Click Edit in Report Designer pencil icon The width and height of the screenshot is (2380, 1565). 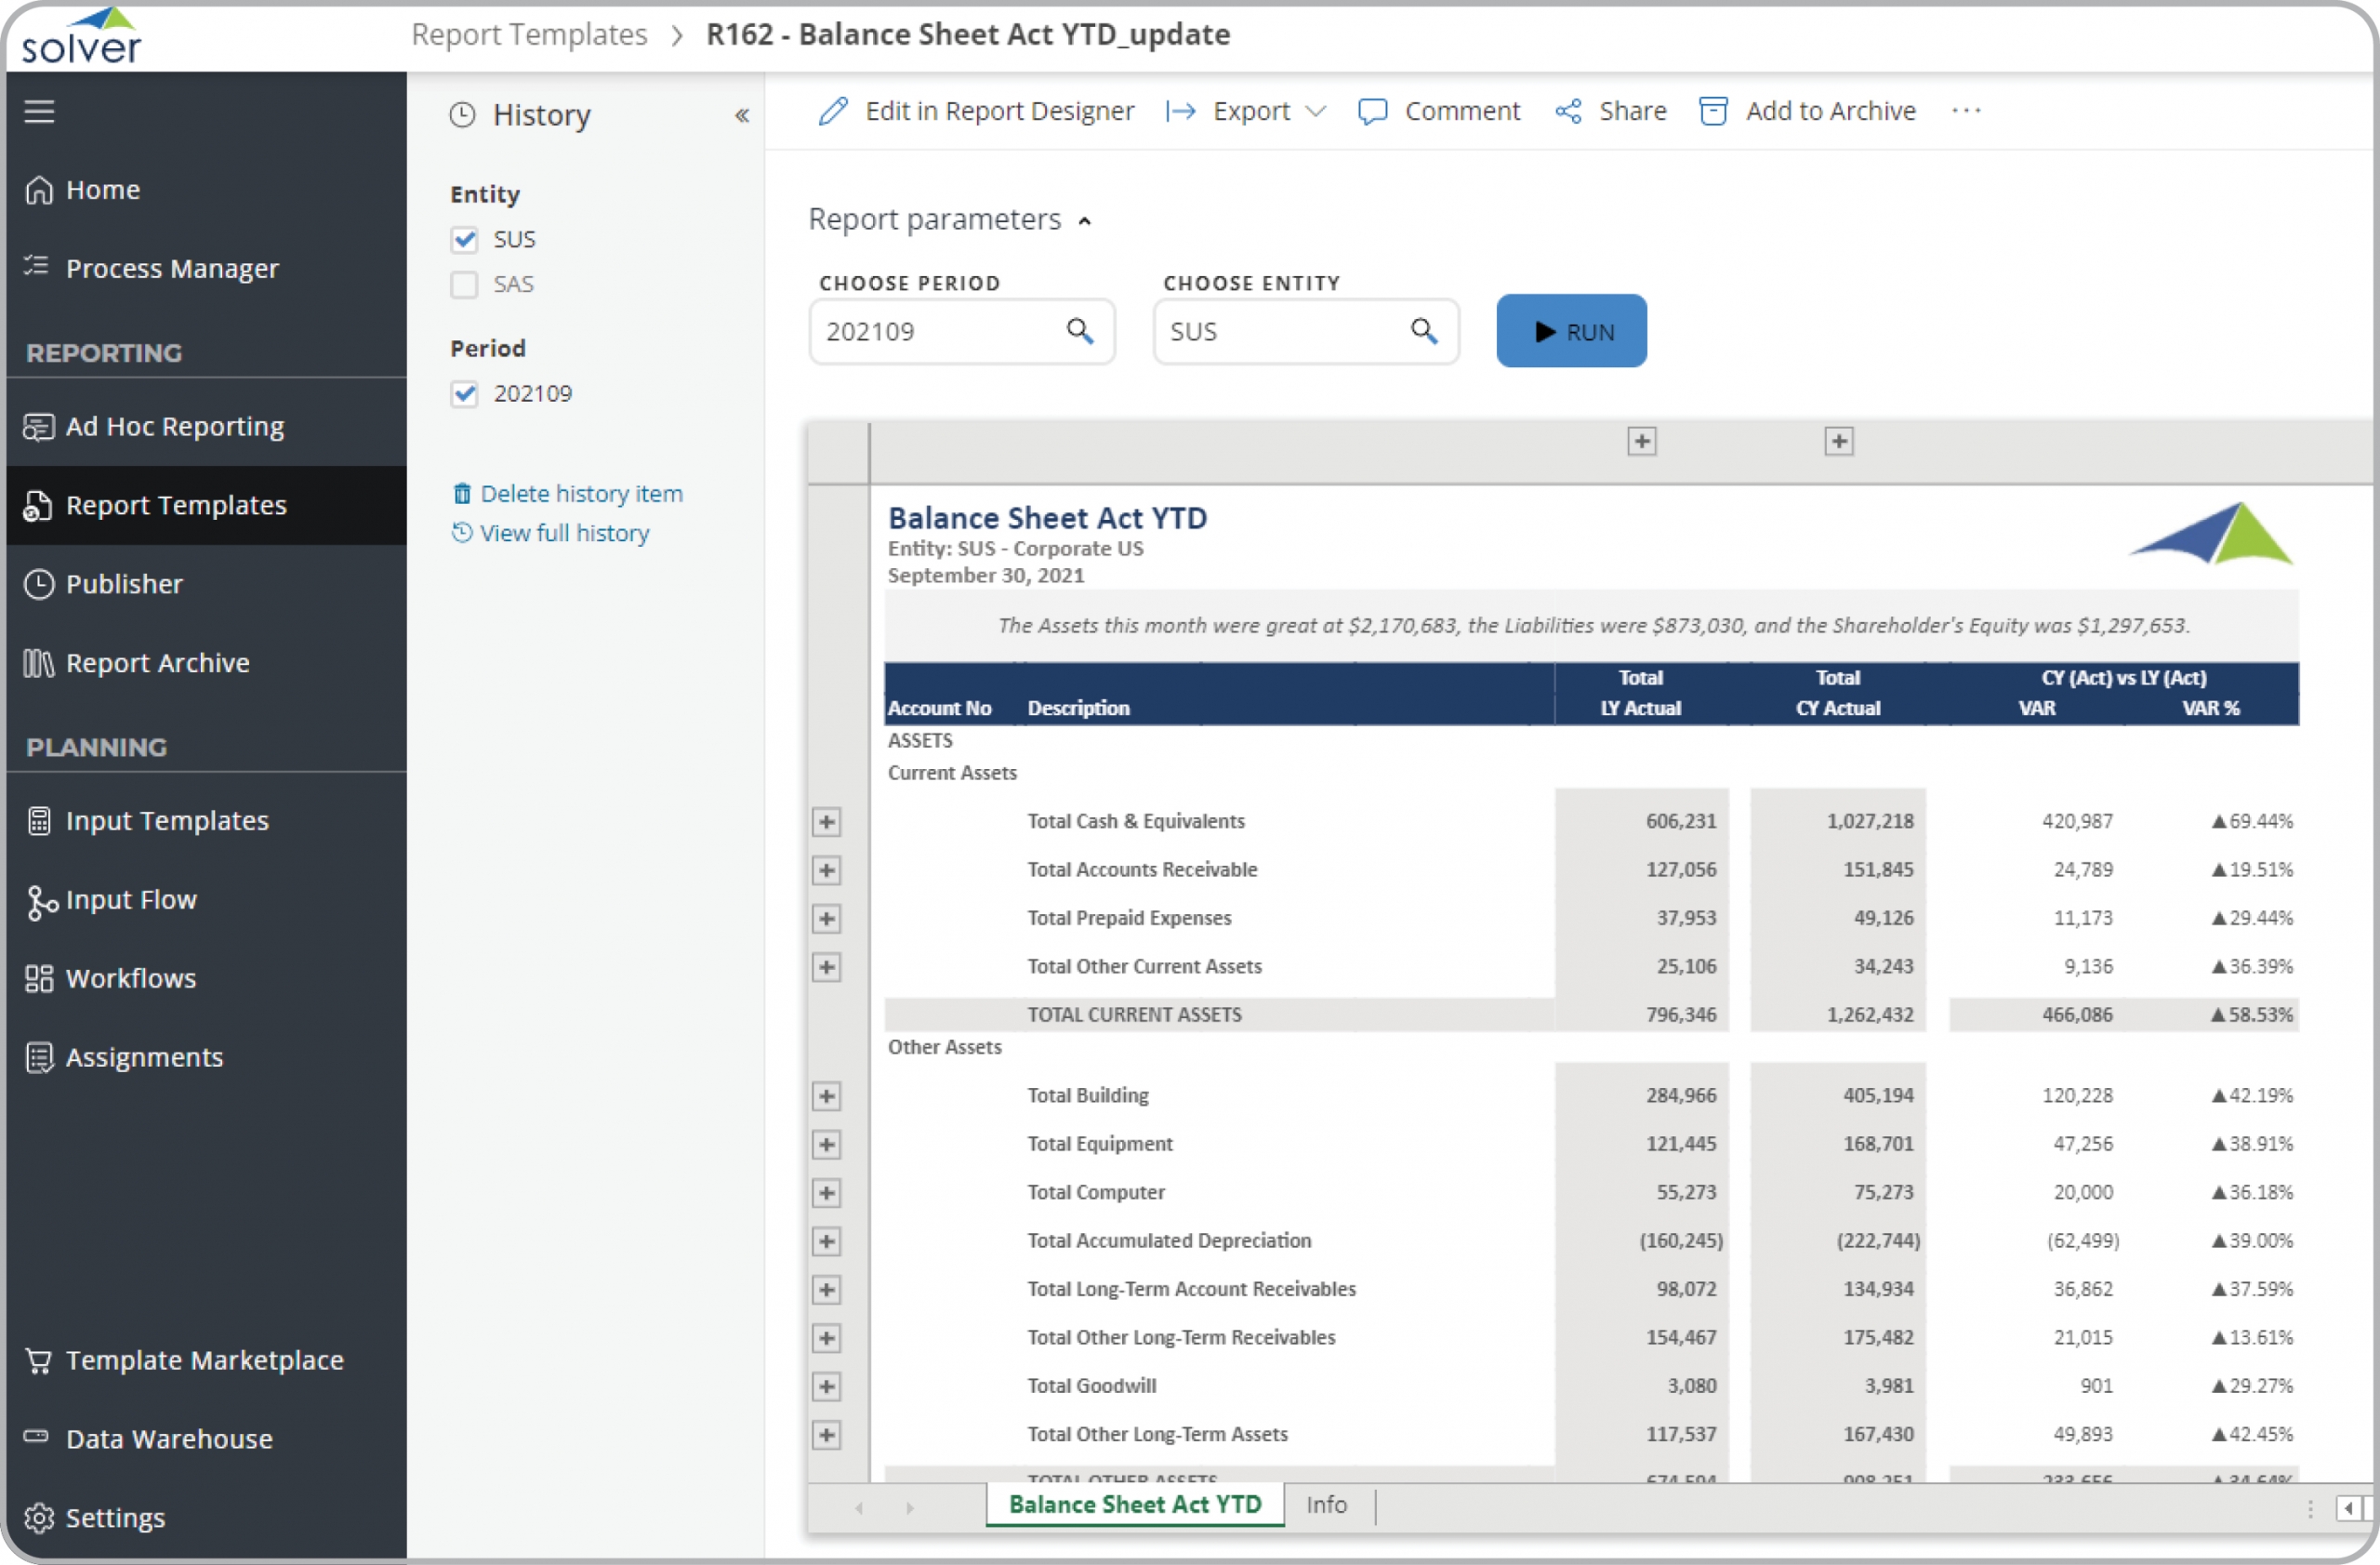pyautogui.click(x=833, y=111)
